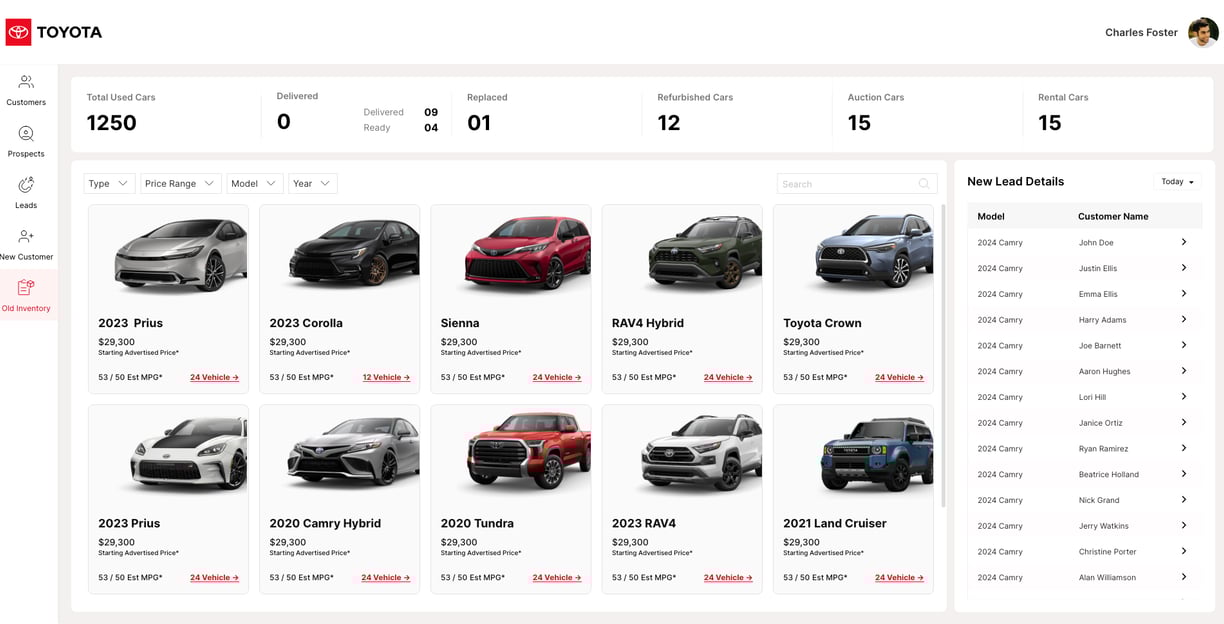The height and width of the screenshot is (624, 1224).
Task: Select the 2023 RAV4 car image
Action: [x=701, y=455]
